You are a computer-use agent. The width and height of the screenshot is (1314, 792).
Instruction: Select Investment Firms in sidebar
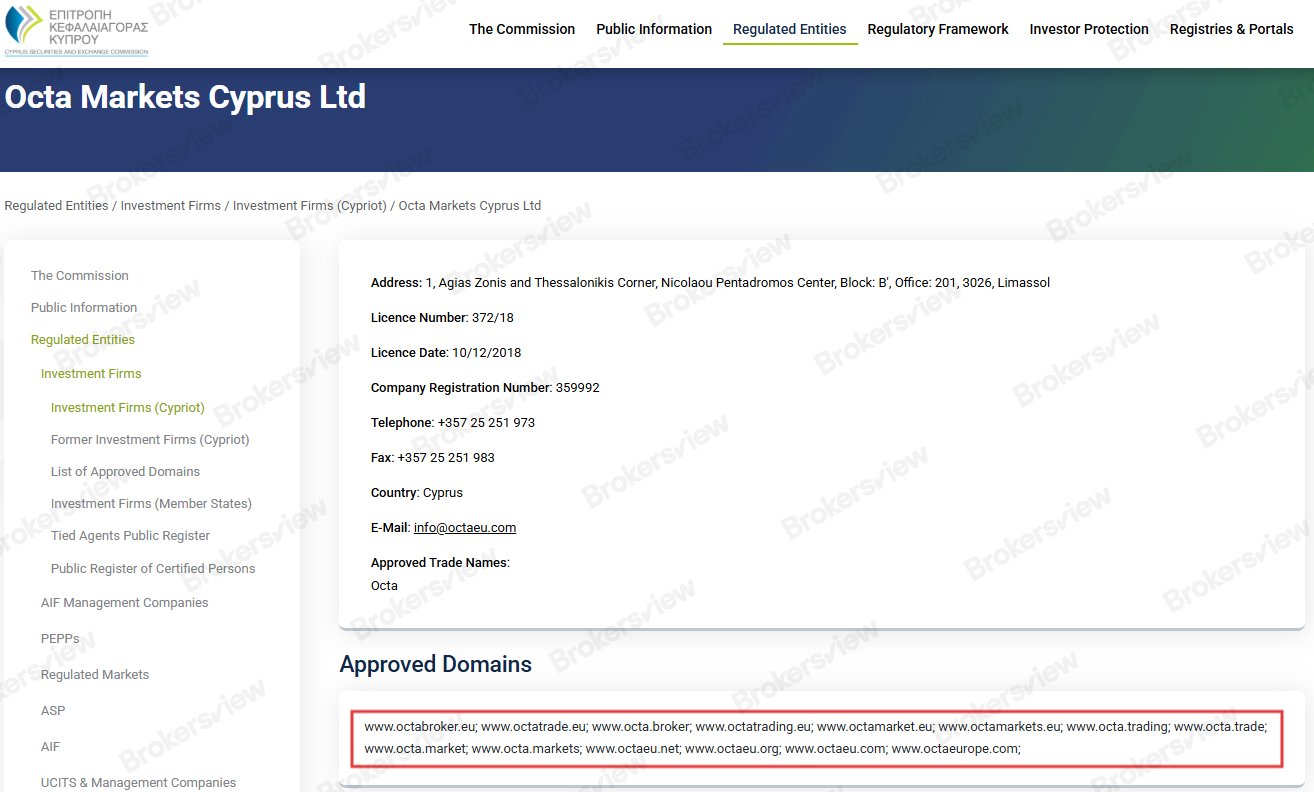(91, 374)
